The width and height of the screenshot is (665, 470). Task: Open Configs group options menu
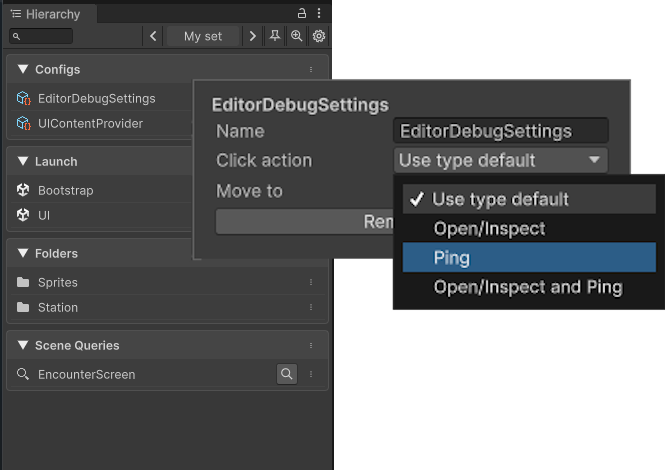click(x=311, y=69)
